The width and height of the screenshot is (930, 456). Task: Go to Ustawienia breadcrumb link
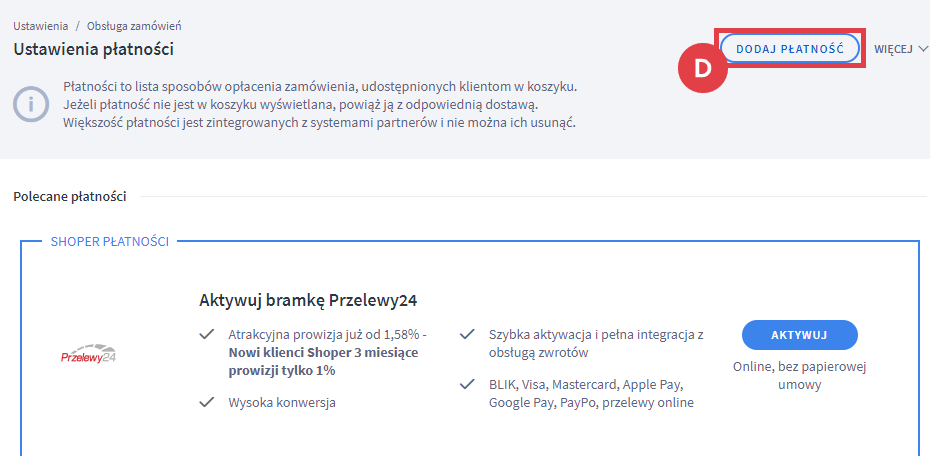[40, 26]
